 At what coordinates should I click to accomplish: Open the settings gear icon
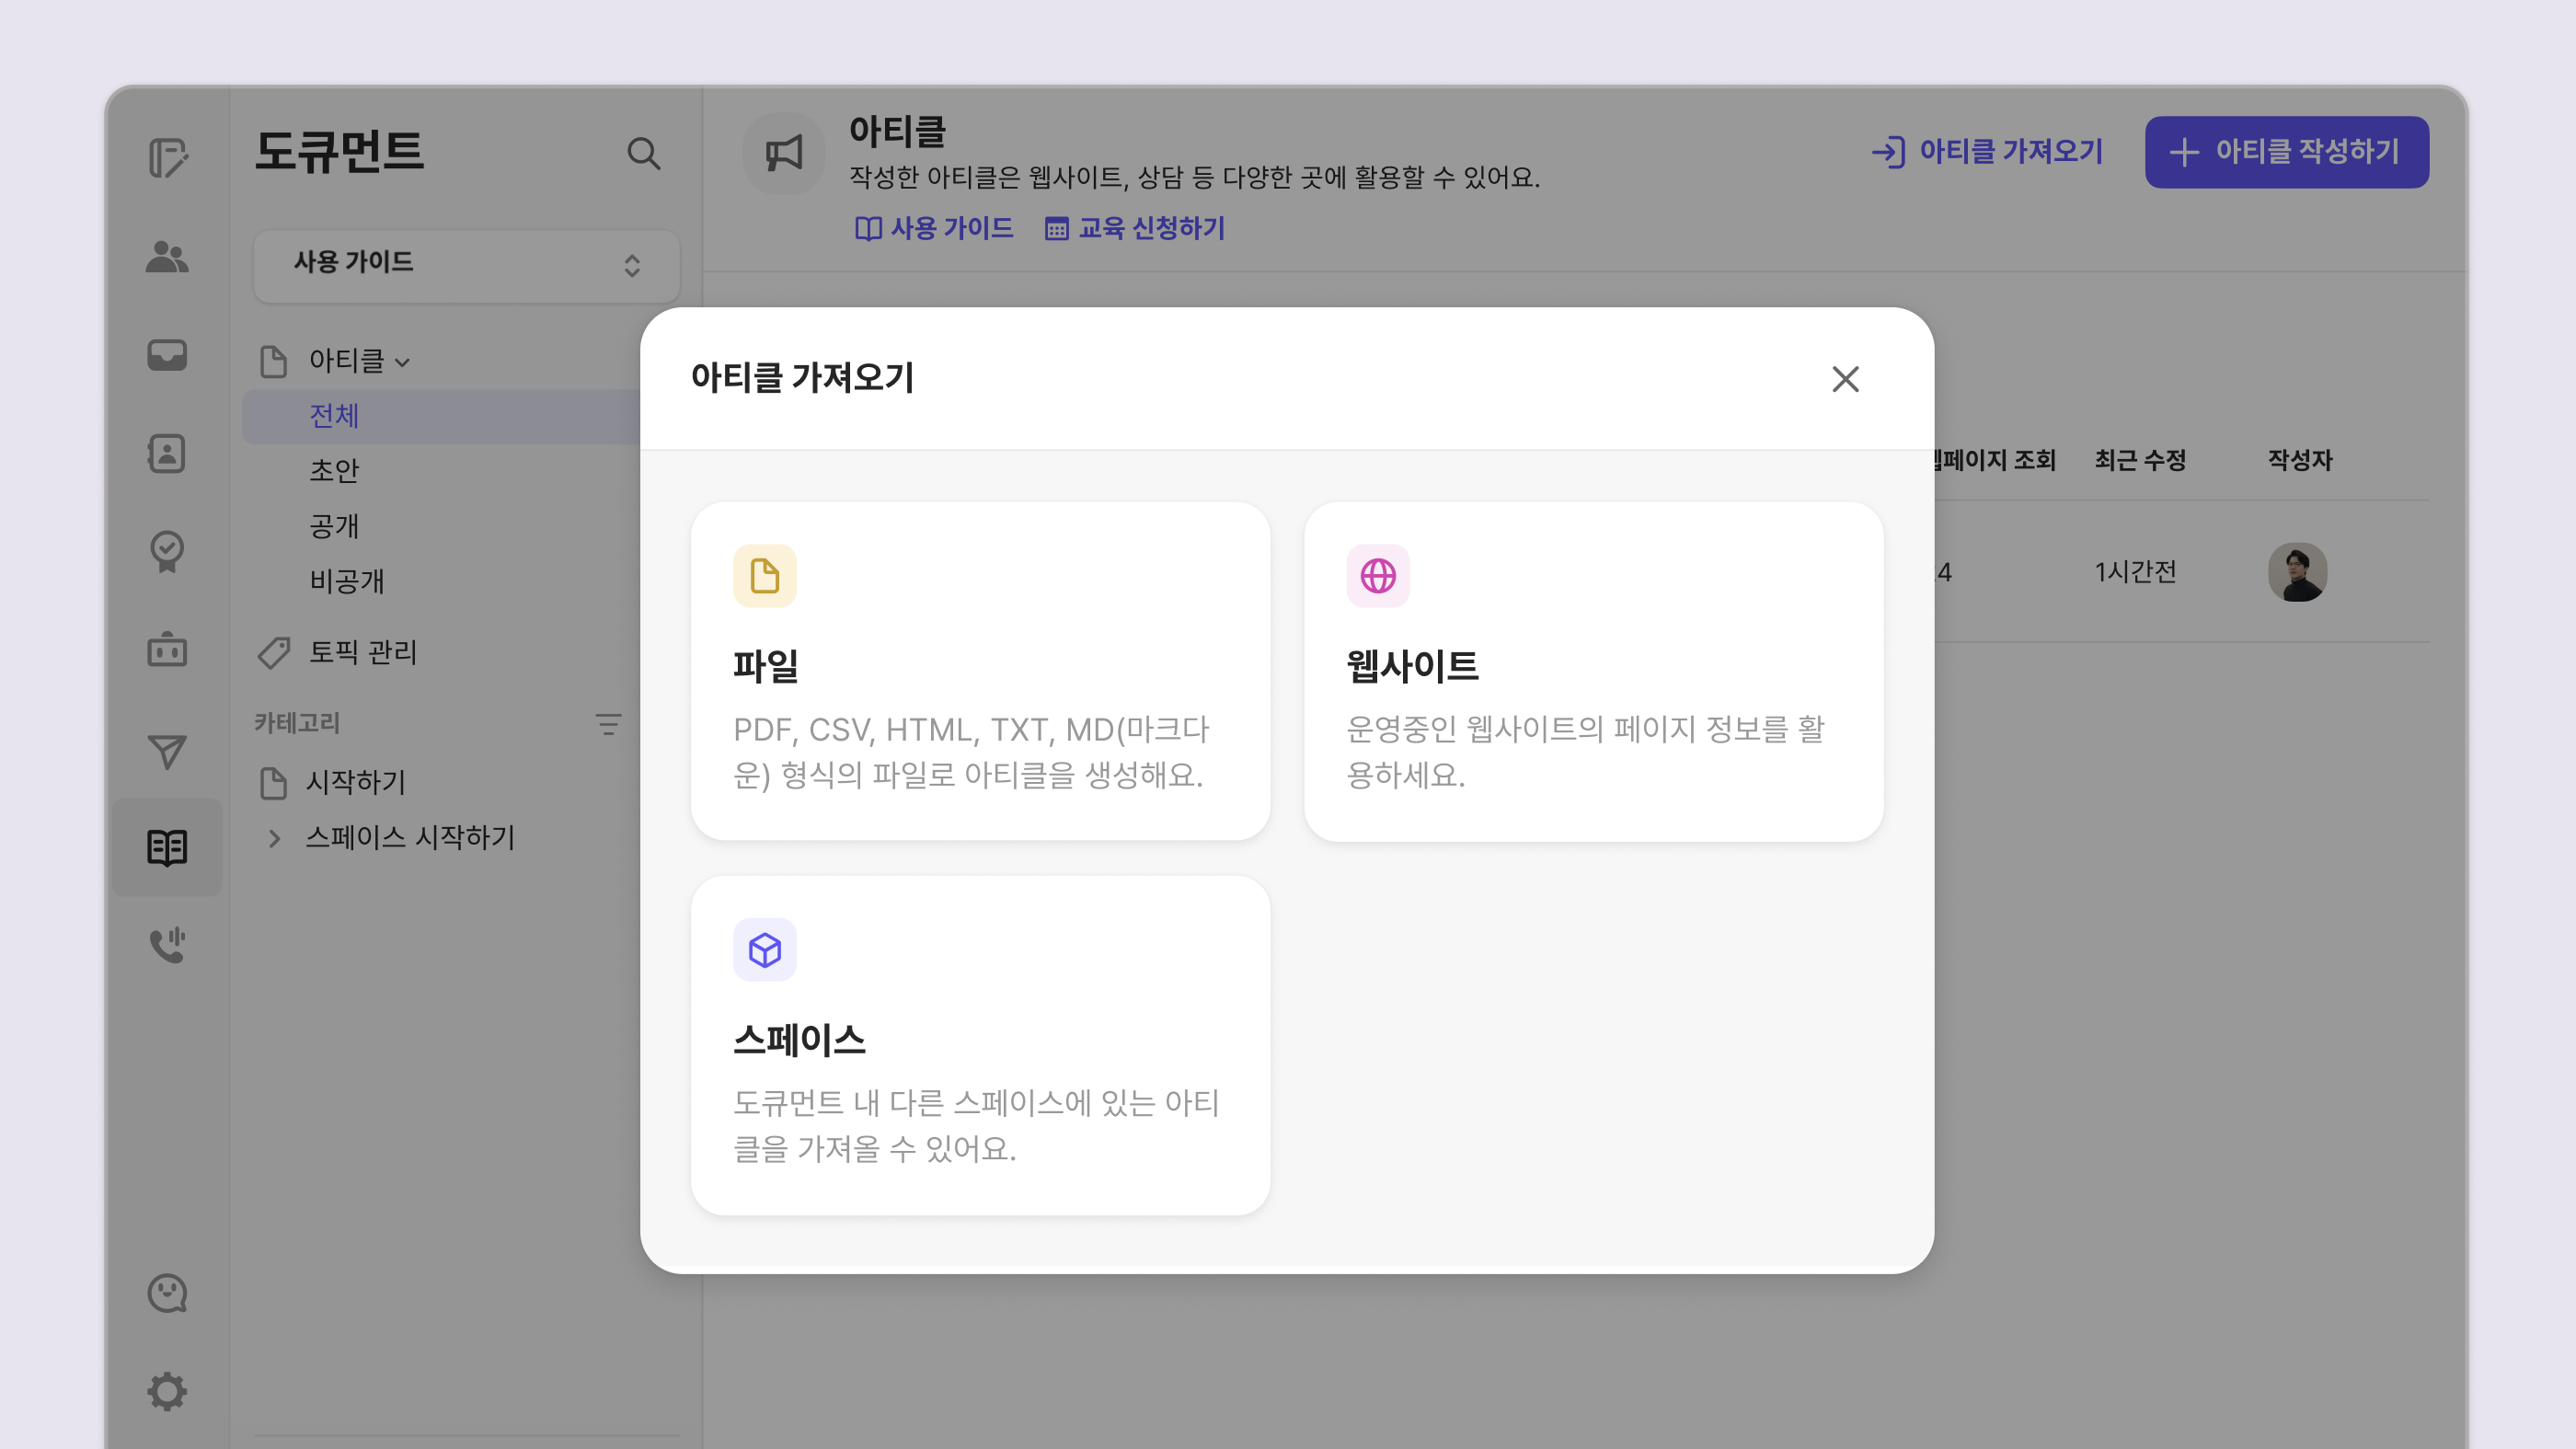click(x=166, y=1391)
